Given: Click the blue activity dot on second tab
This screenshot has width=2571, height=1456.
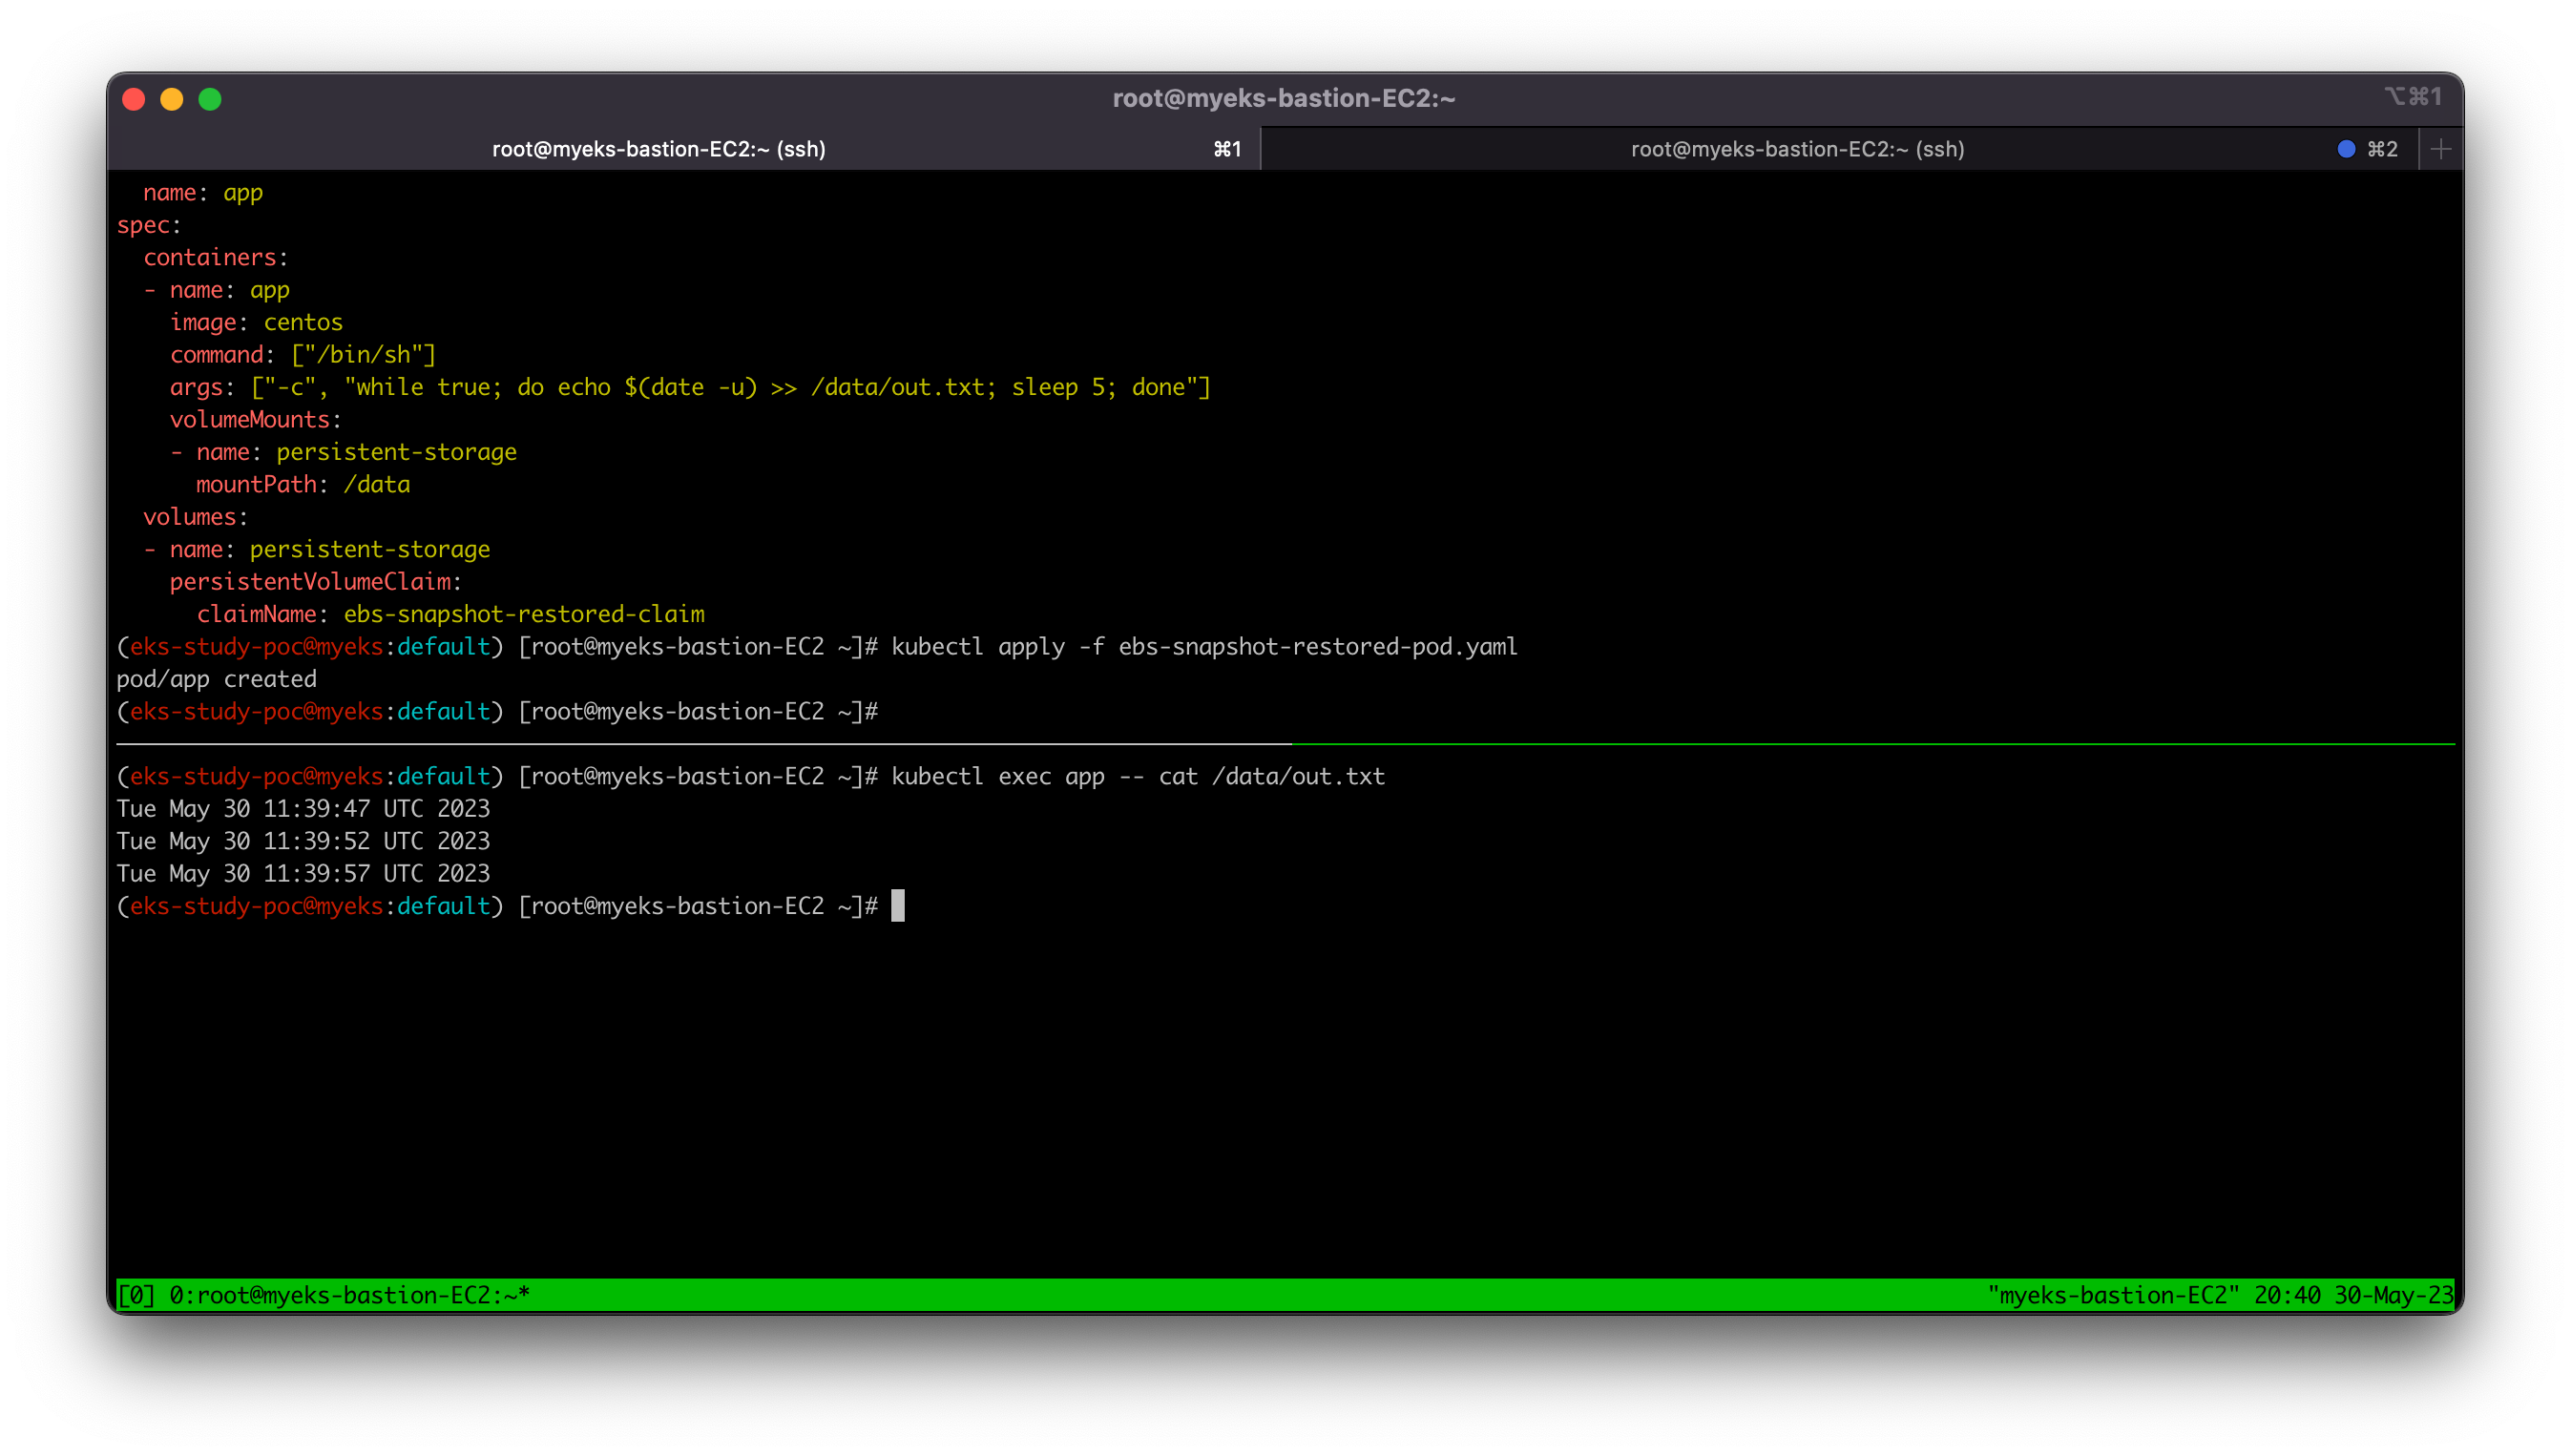Looking at the screenshot, I should pos(2346,149).
